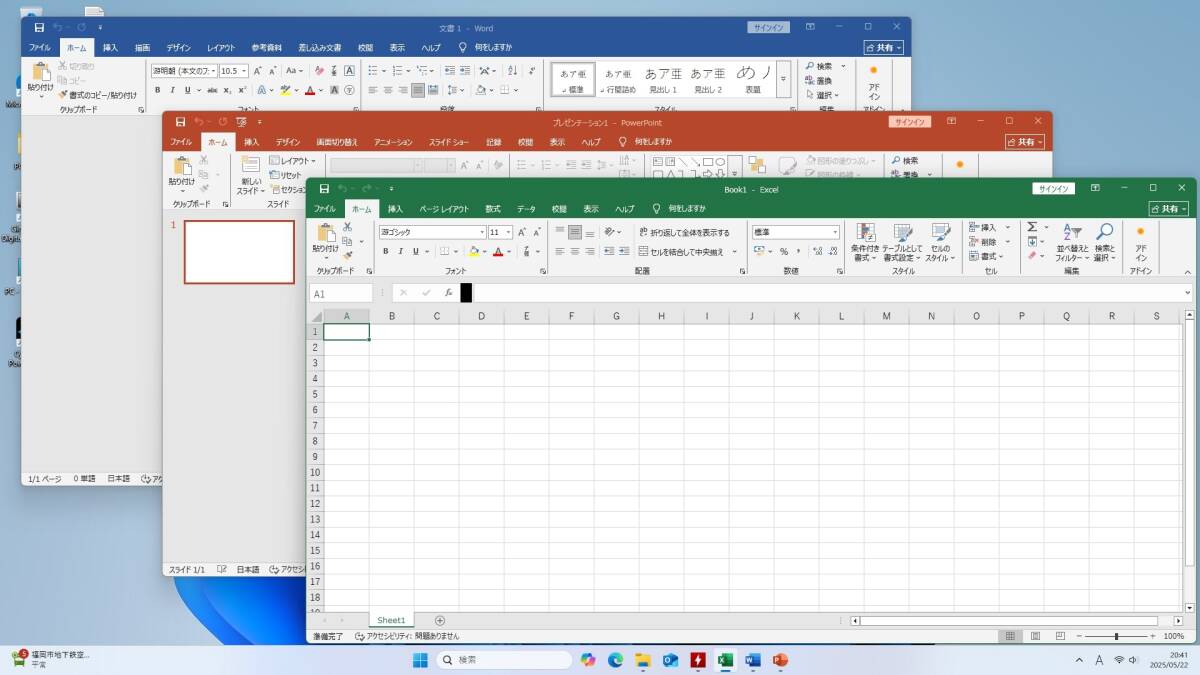Screen dimensions: 1200x675
Task: Apply the yellow text highlight color in Word
Action: click(284, 90)
